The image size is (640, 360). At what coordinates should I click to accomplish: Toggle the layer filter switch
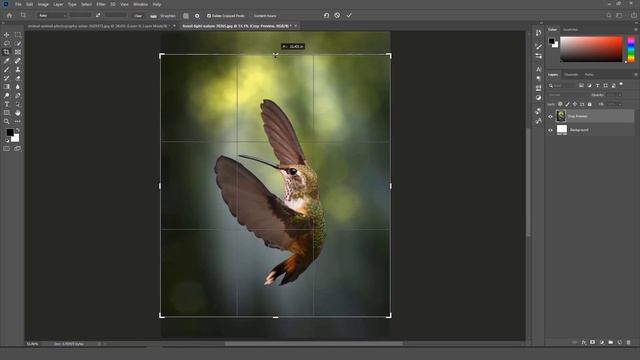pos(621,84)
